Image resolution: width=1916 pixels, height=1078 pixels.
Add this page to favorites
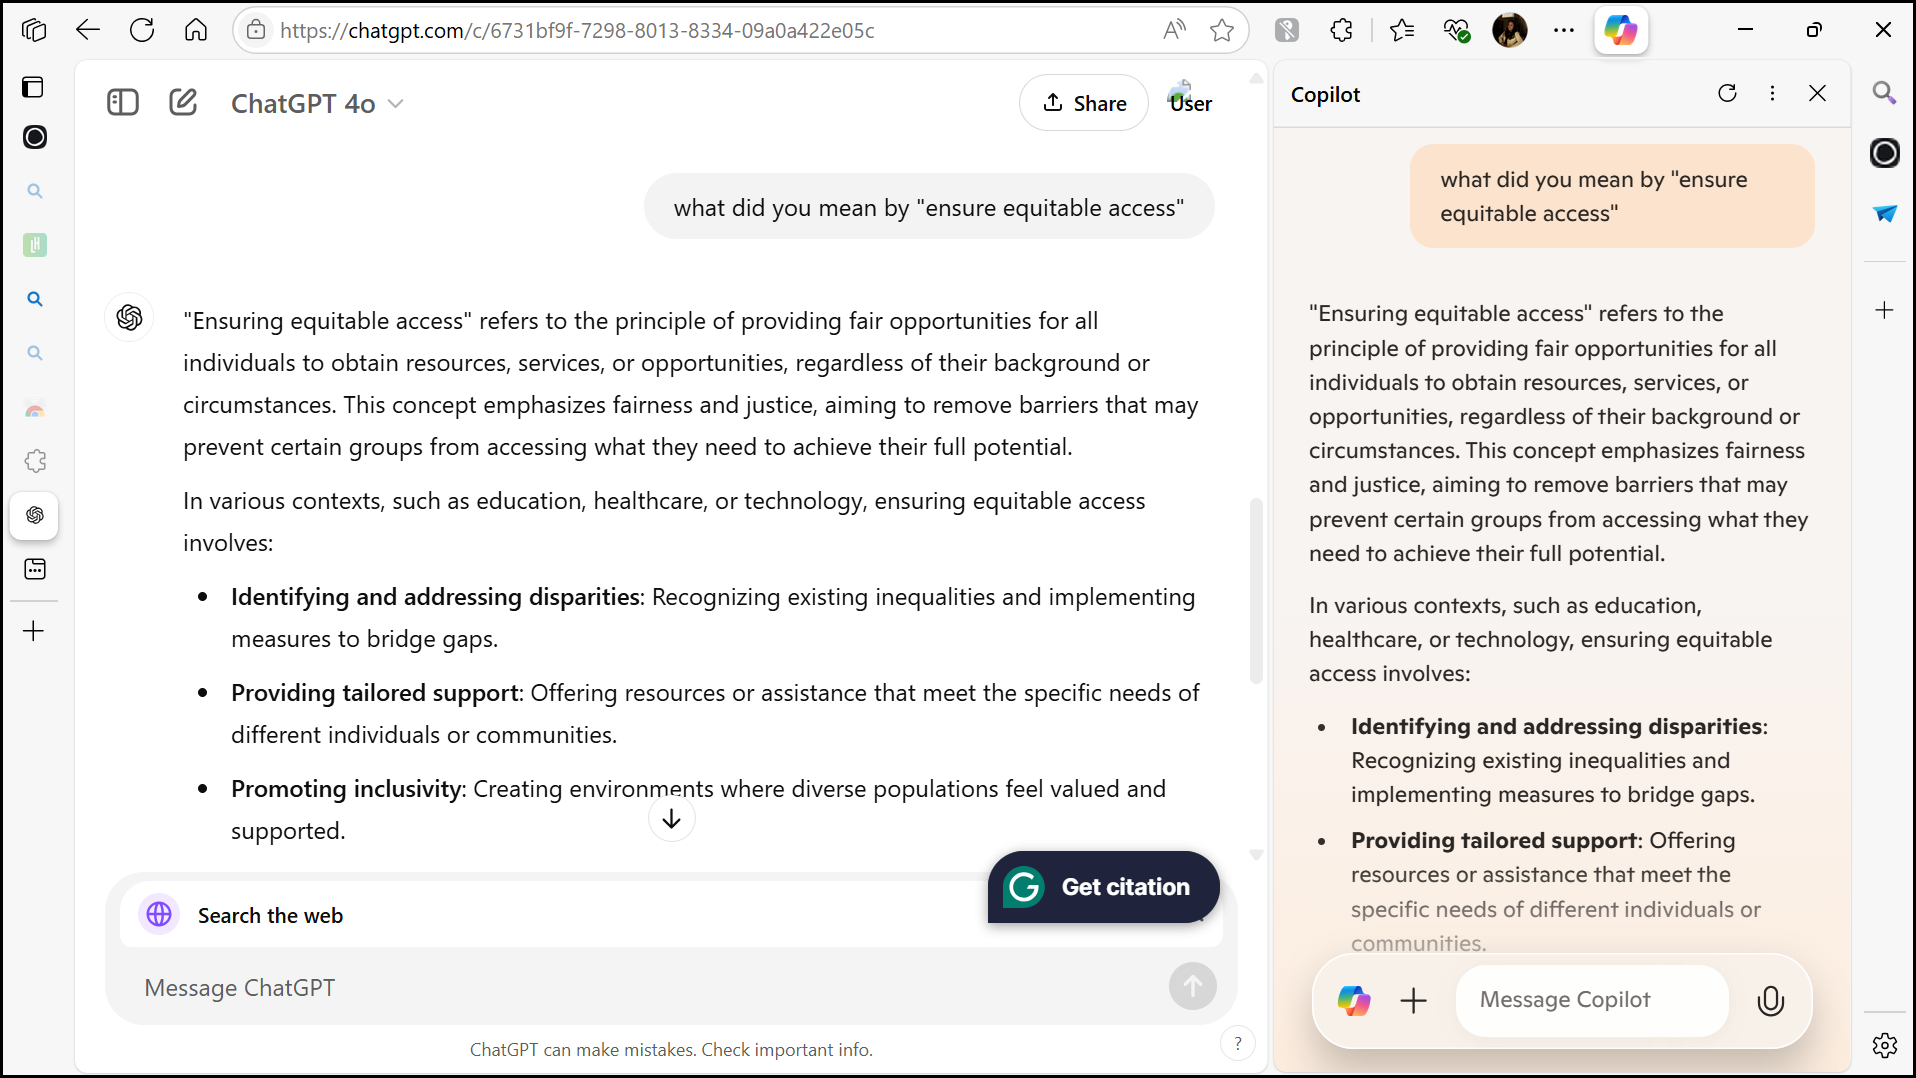point(1222,30)
